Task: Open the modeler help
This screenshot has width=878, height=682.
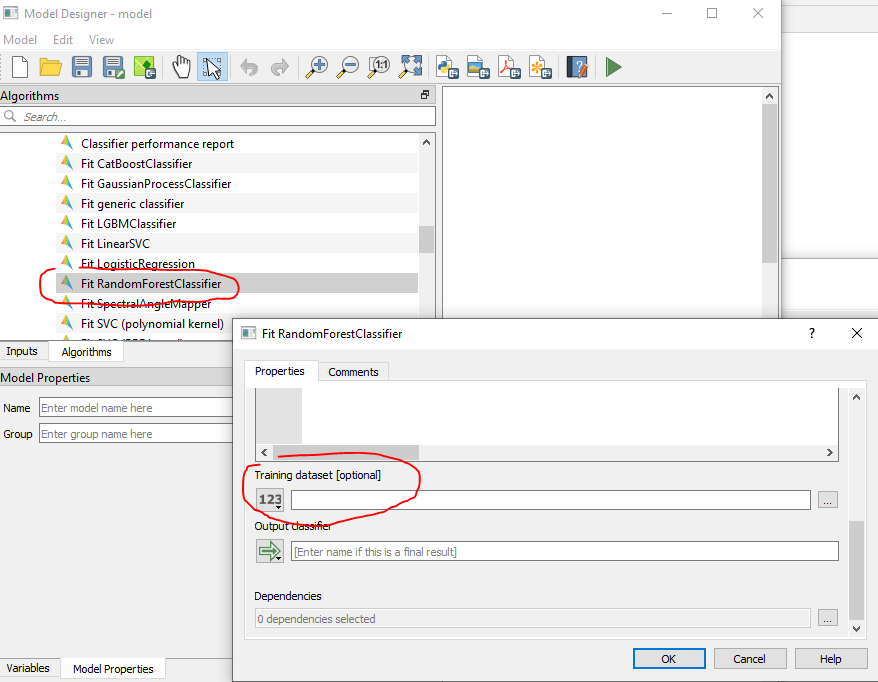Action: pyautogui.click(x=577, y=67)
